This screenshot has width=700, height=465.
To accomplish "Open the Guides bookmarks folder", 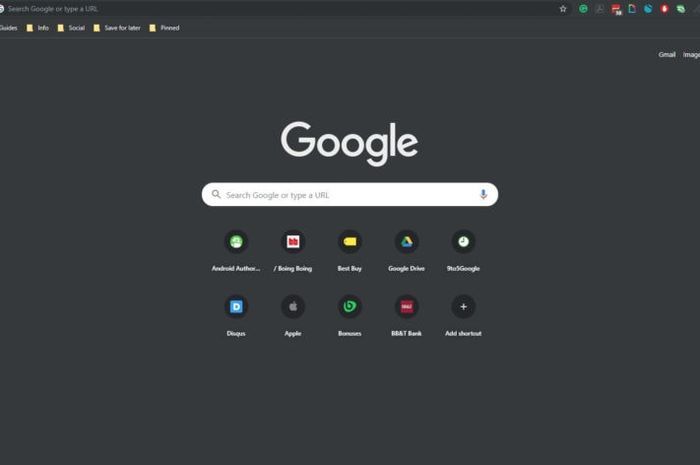I will (8, 28).
